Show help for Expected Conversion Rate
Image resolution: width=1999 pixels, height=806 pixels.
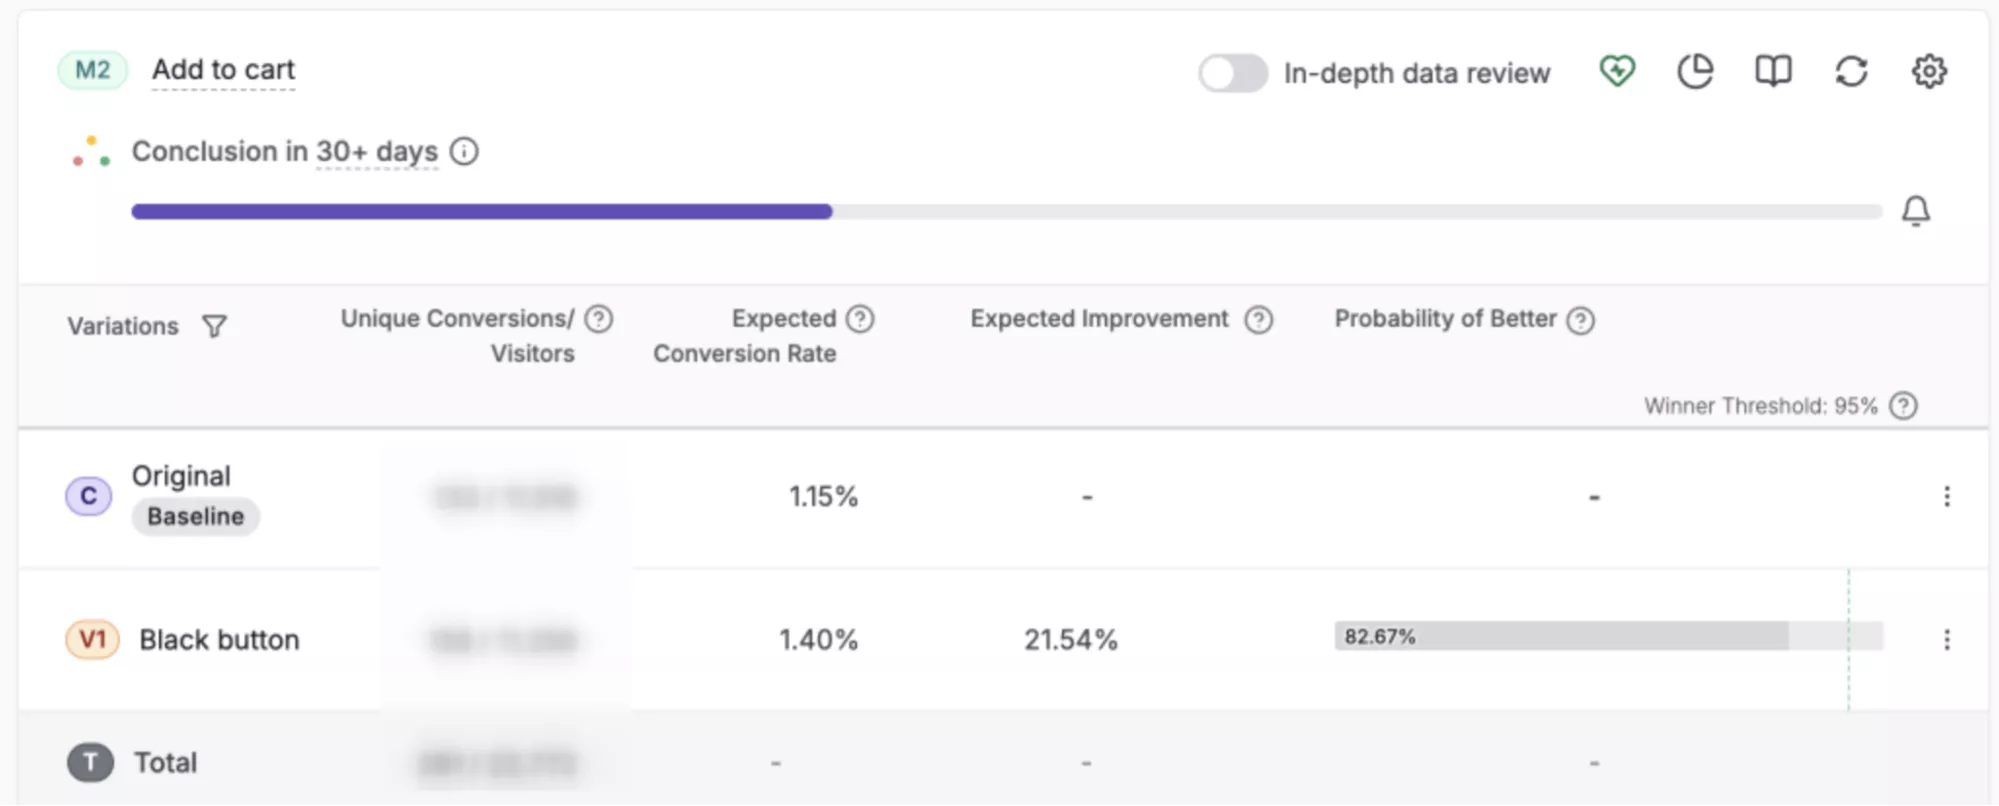point(860,319)
